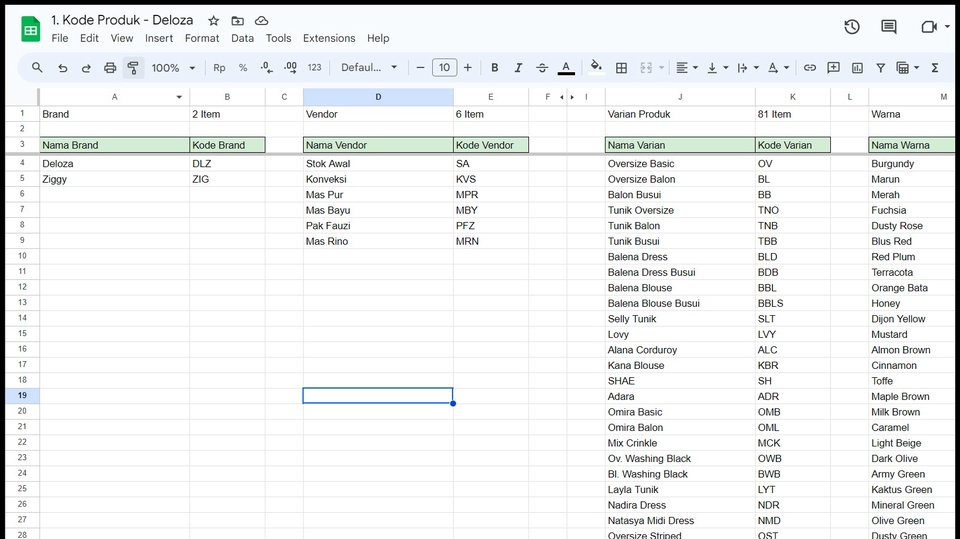Select row 19 header
This screenshot has height=539, width=960.
click(22, 396)
